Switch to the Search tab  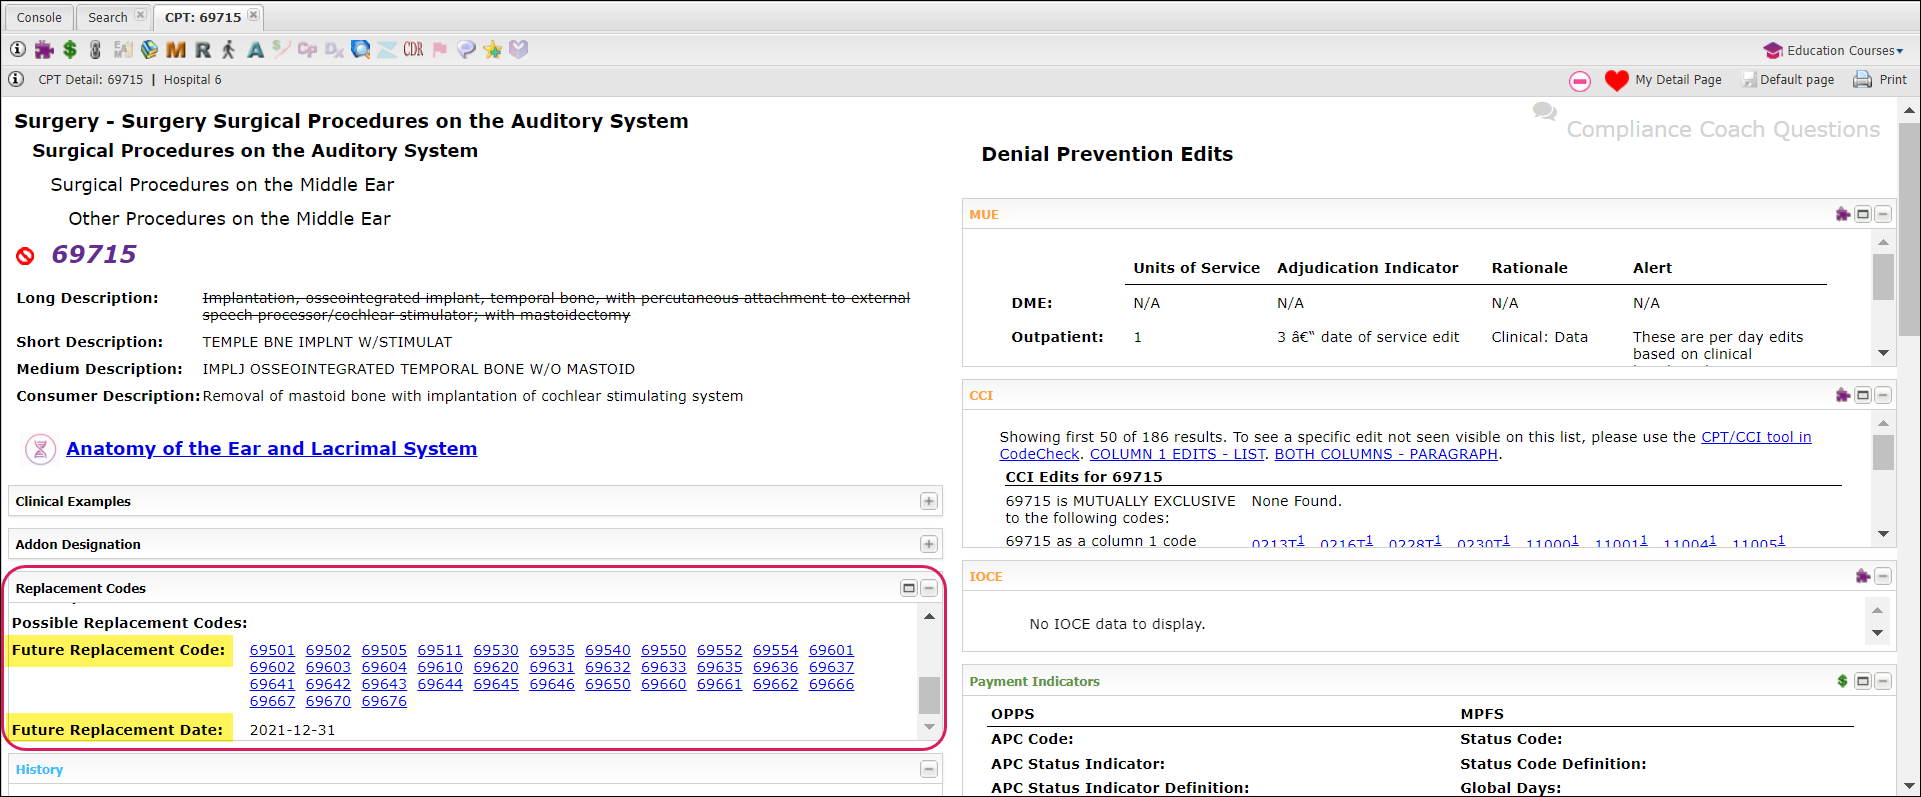107,17
